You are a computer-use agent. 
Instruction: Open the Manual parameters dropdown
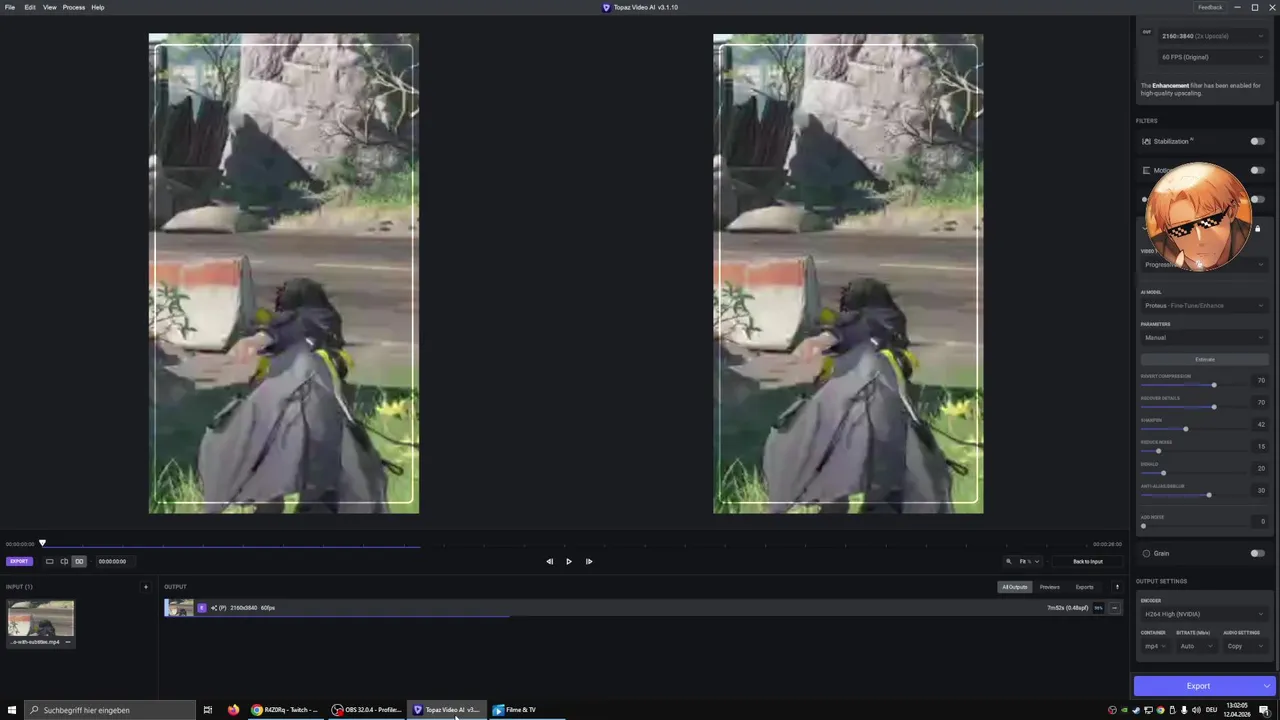pyautogui.click(x=1204, y=337)
